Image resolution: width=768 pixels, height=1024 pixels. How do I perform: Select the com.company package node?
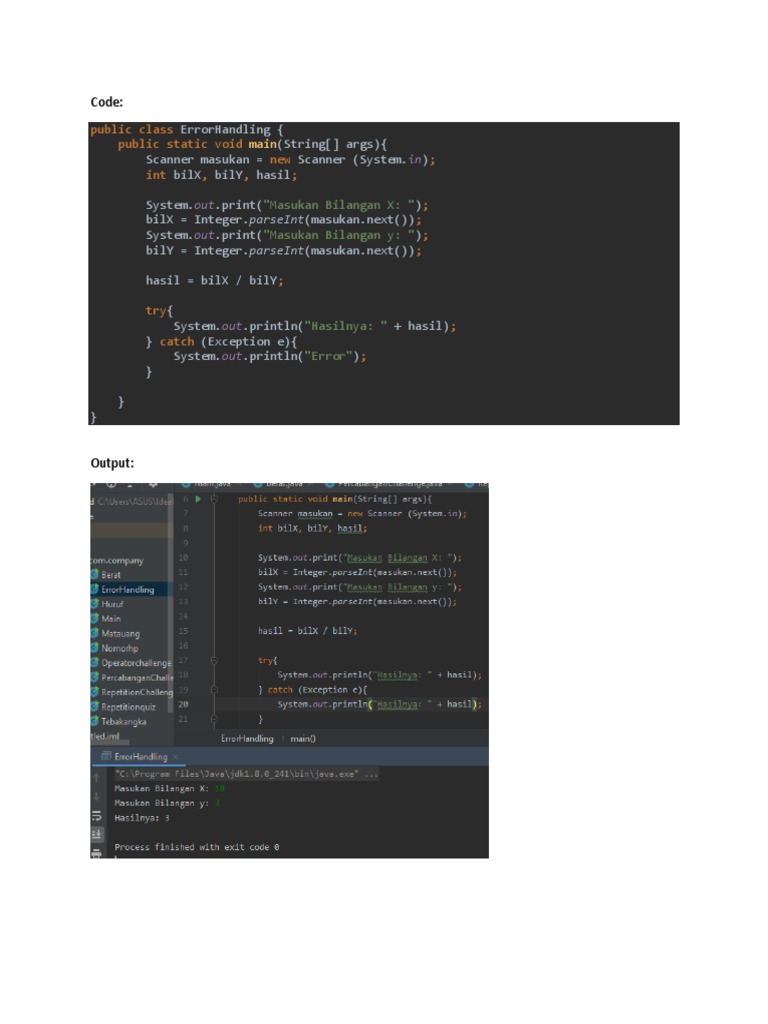(x=117, y=560)
